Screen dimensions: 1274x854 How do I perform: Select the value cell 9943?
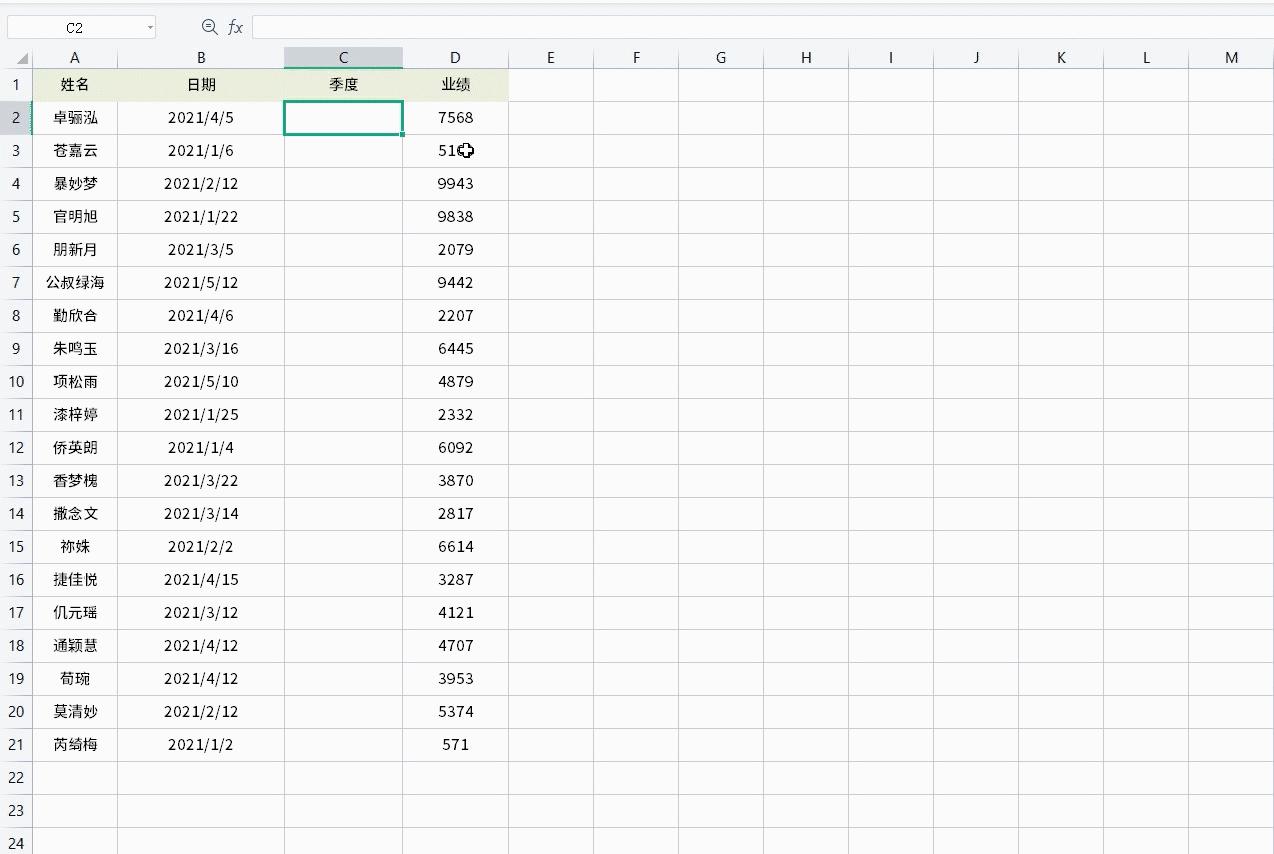tap(456, 184)
